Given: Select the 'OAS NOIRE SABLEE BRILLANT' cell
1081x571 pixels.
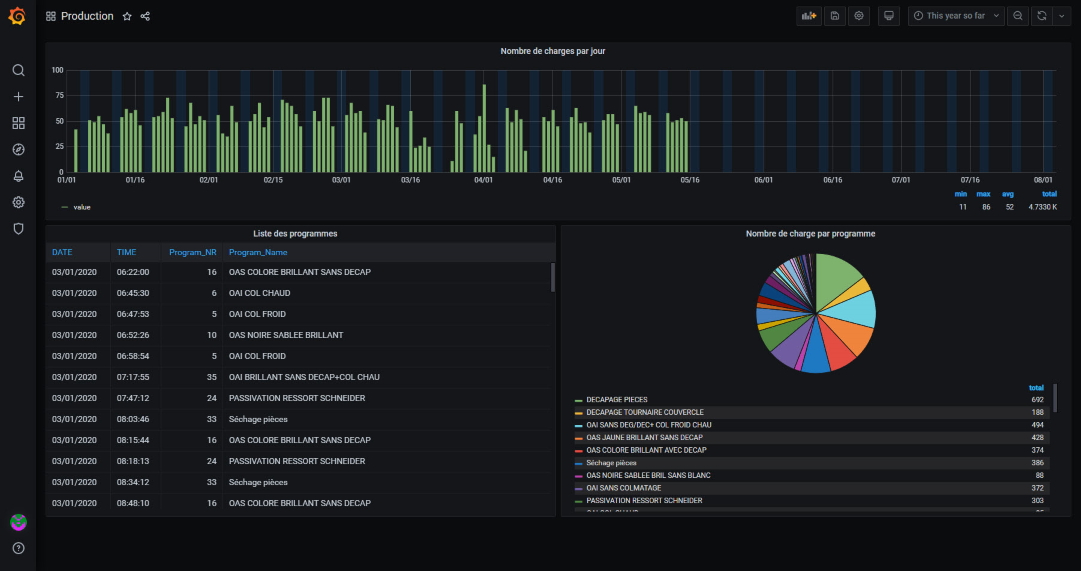Looking at the screenshot, I should (285, 335).
